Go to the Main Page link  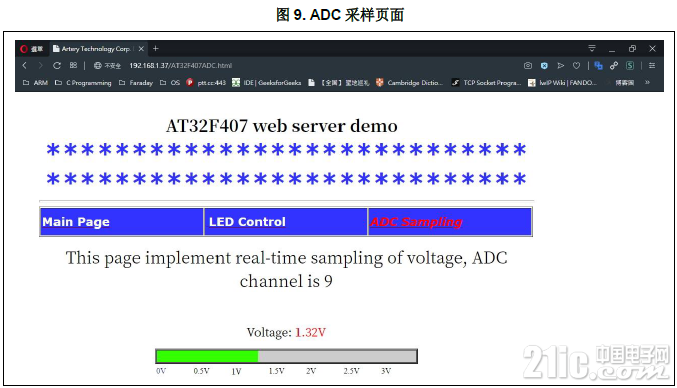tap(76, 222)
